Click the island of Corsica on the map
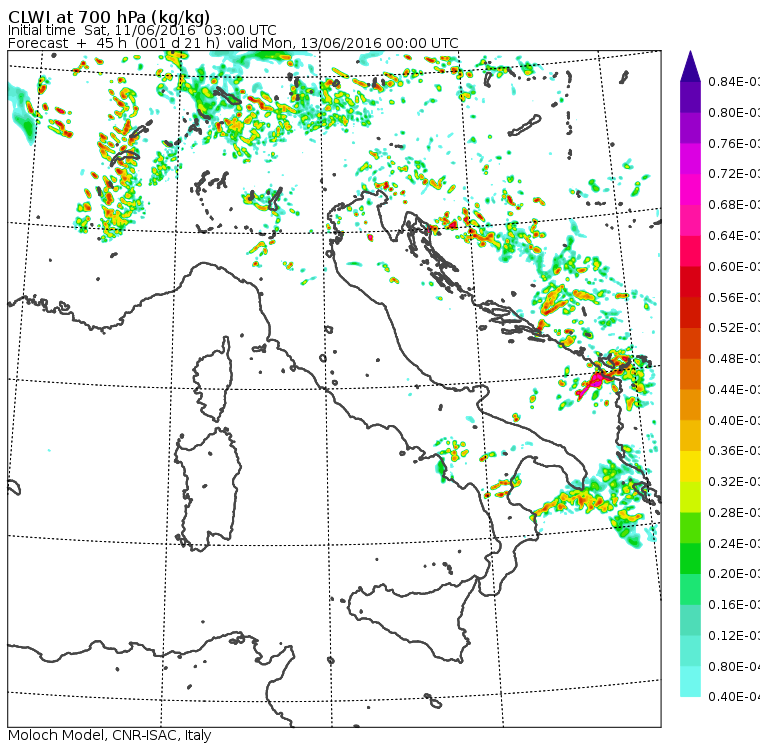Image resolution: width=760 pixels, height=749 pixels. (214, 381)
